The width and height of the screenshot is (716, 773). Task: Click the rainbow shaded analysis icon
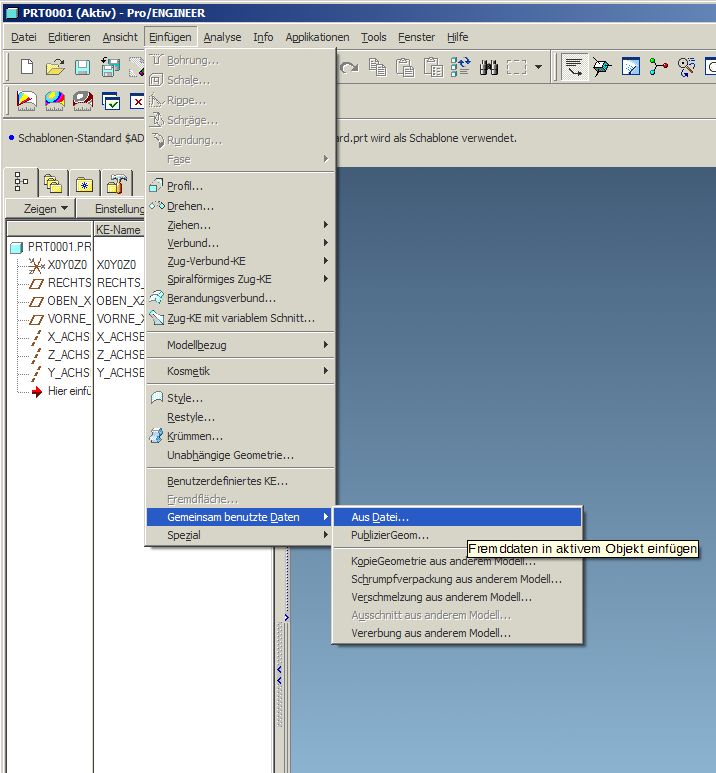tap(55, 101)
